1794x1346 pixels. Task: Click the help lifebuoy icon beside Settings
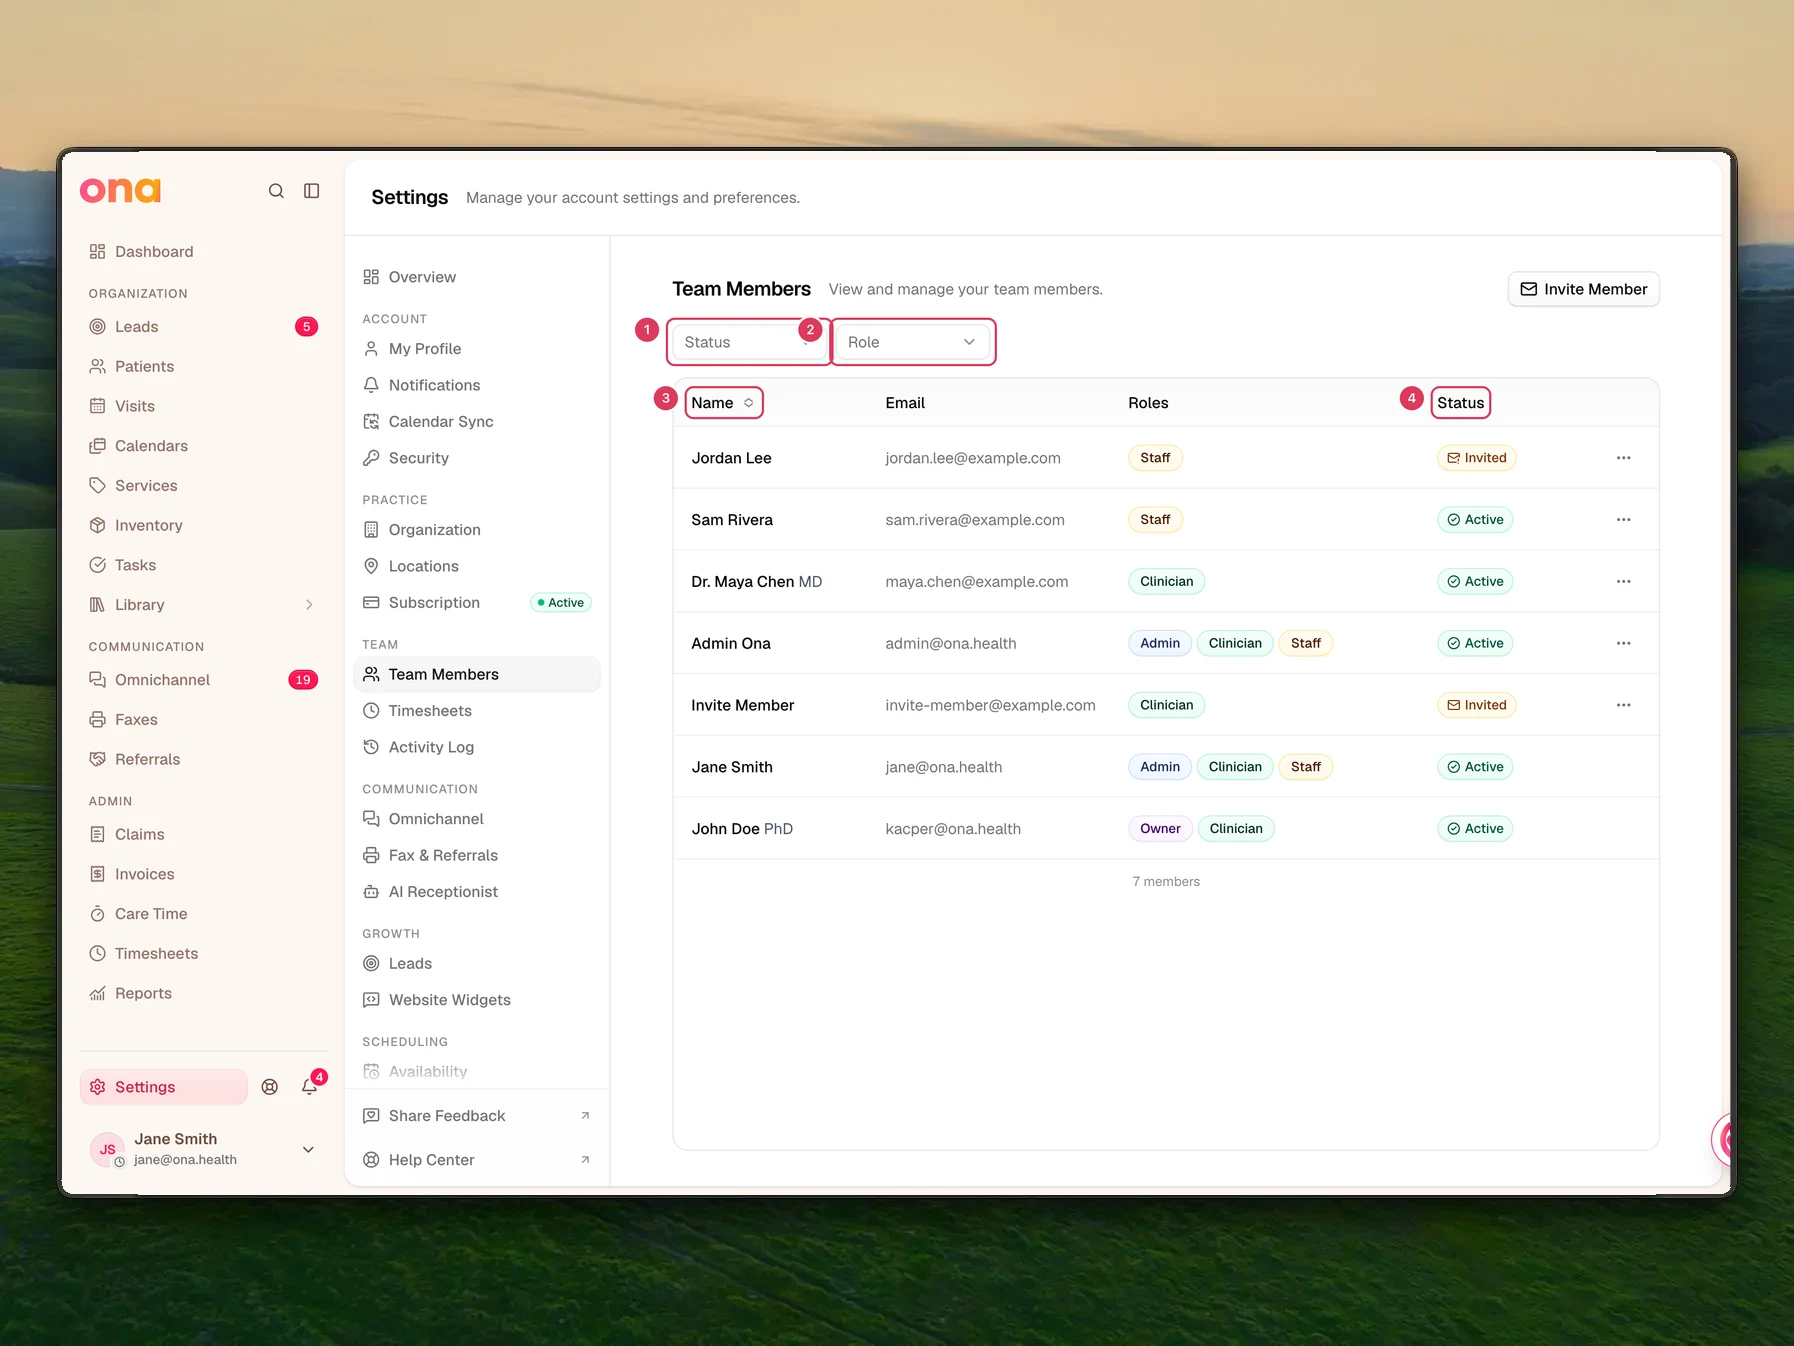click(270, 1087)
